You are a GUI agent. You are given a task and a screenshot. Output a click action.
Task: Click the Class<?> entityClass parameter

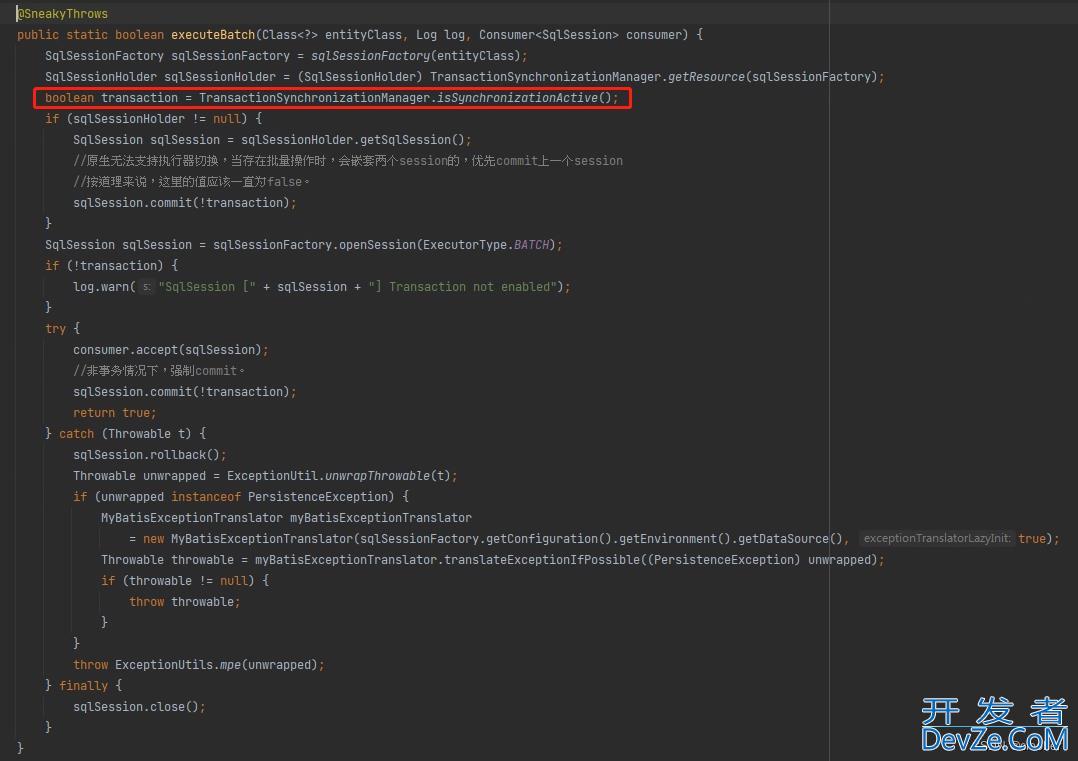tap(331, 34)
